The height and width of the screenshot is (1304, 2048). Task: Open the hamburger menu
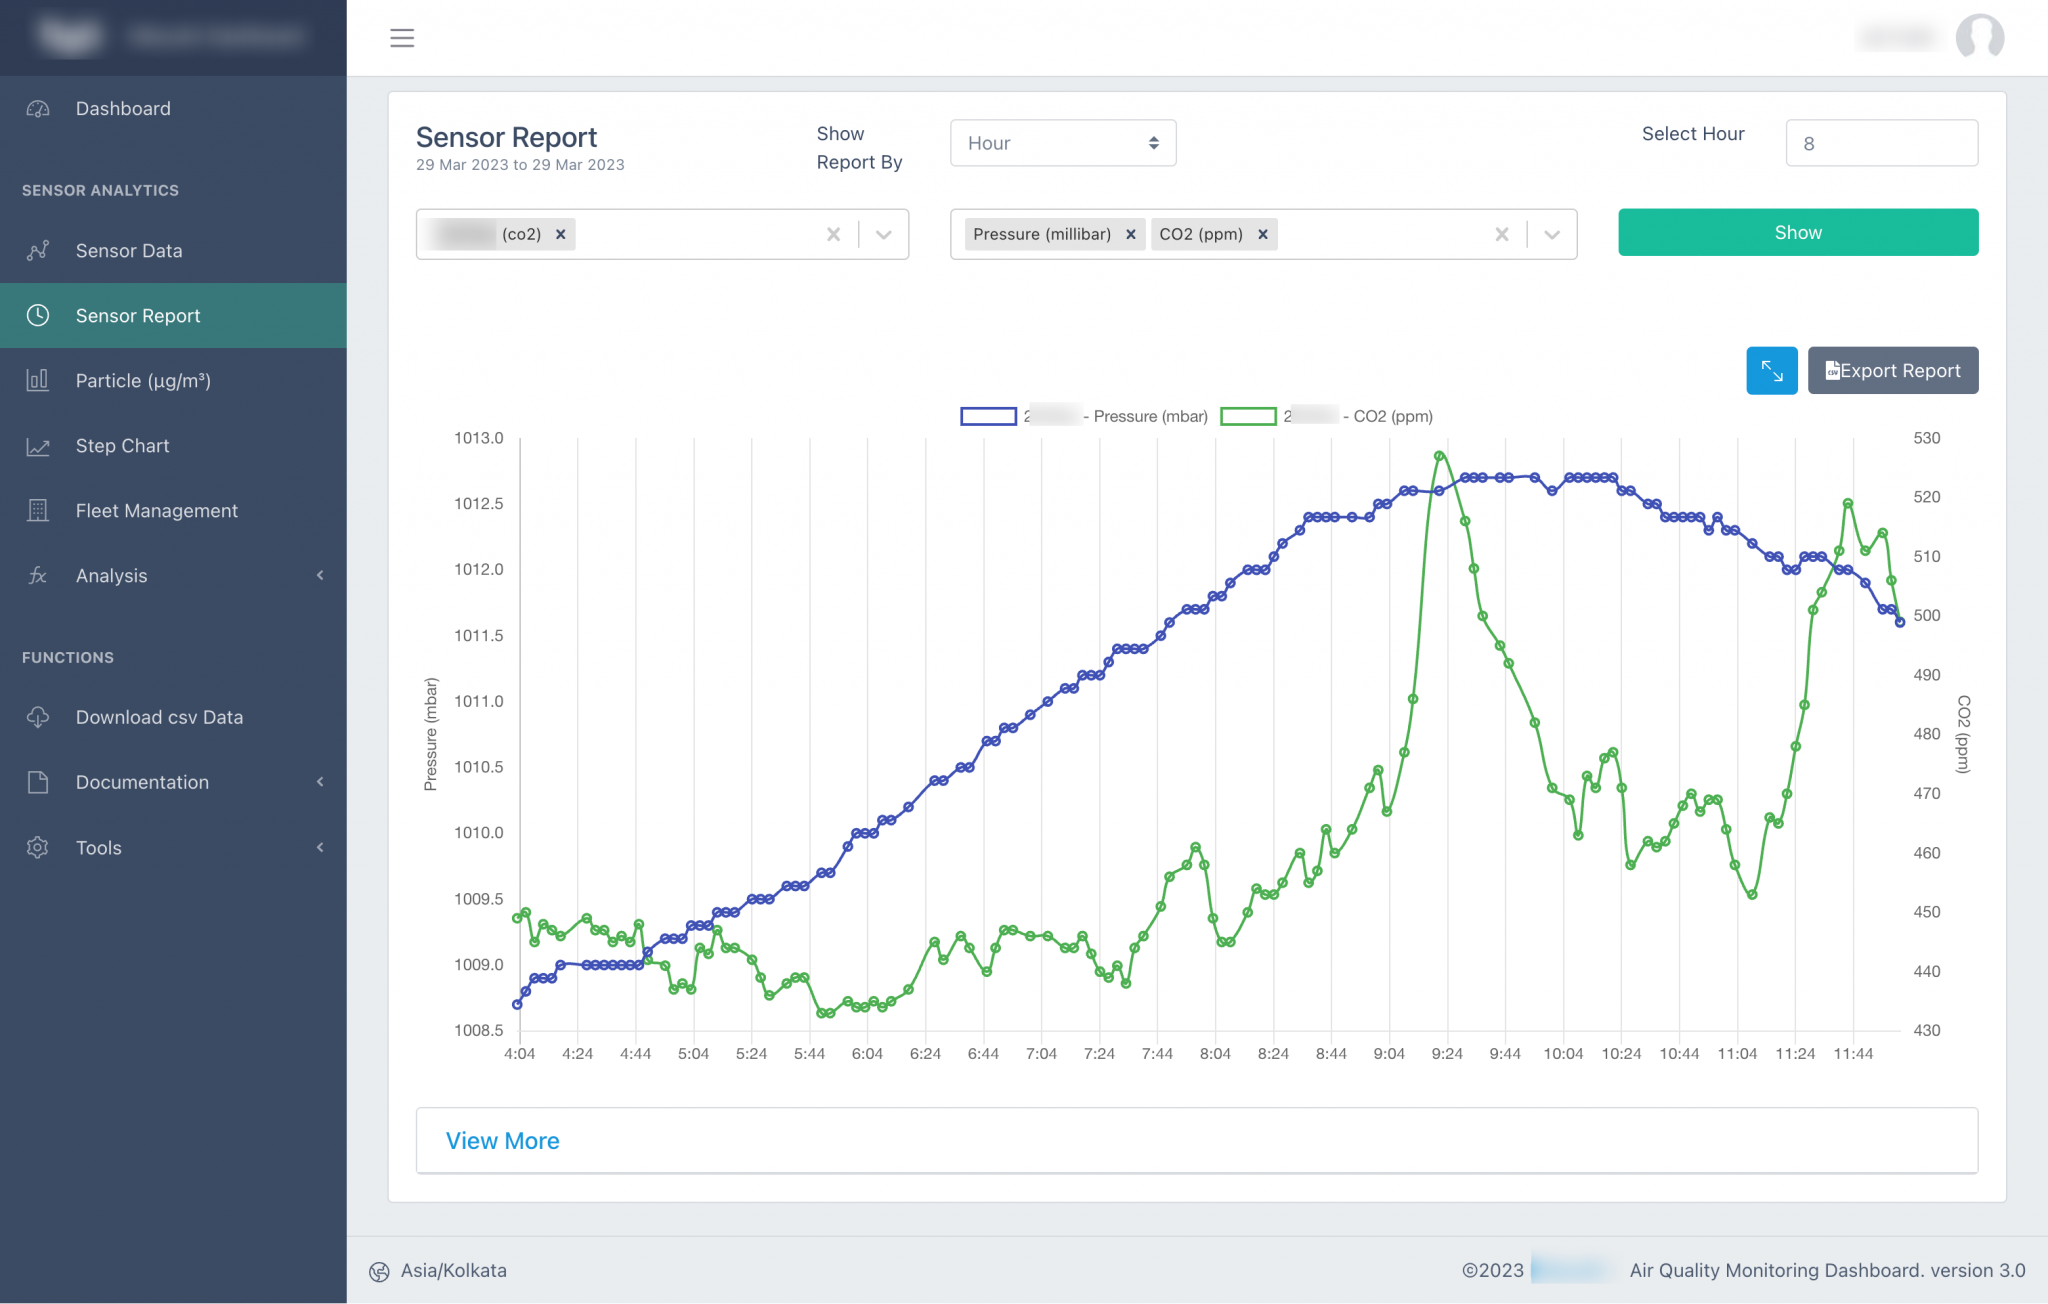pos(402,37)
